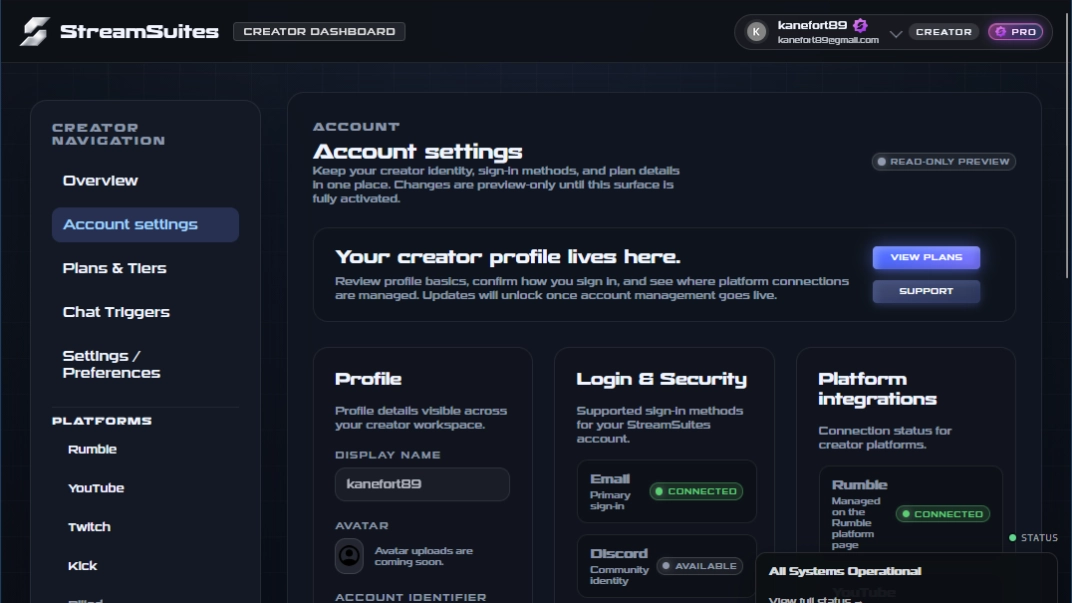Click the Support button
The width and height of the screenshot is (1072, 603).
tap(925, 291)
